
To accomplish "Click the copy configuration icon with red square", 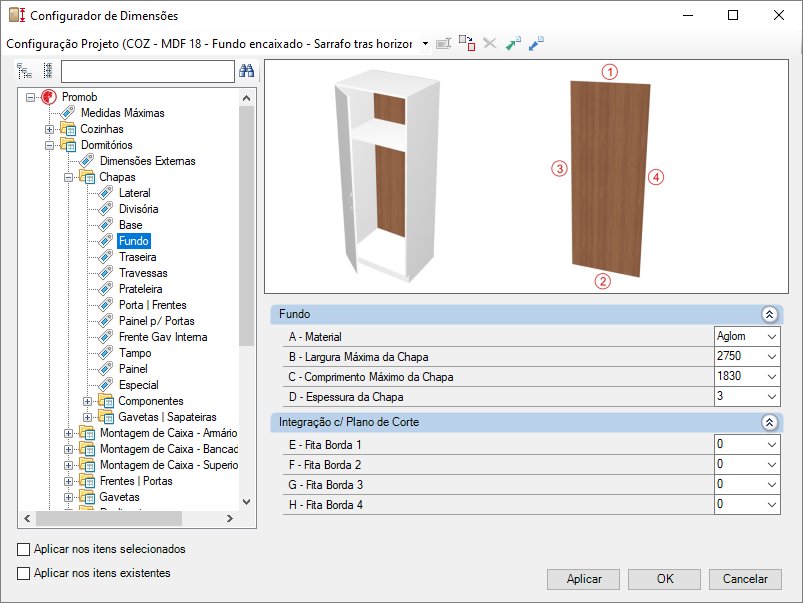I will coord(467,44).
